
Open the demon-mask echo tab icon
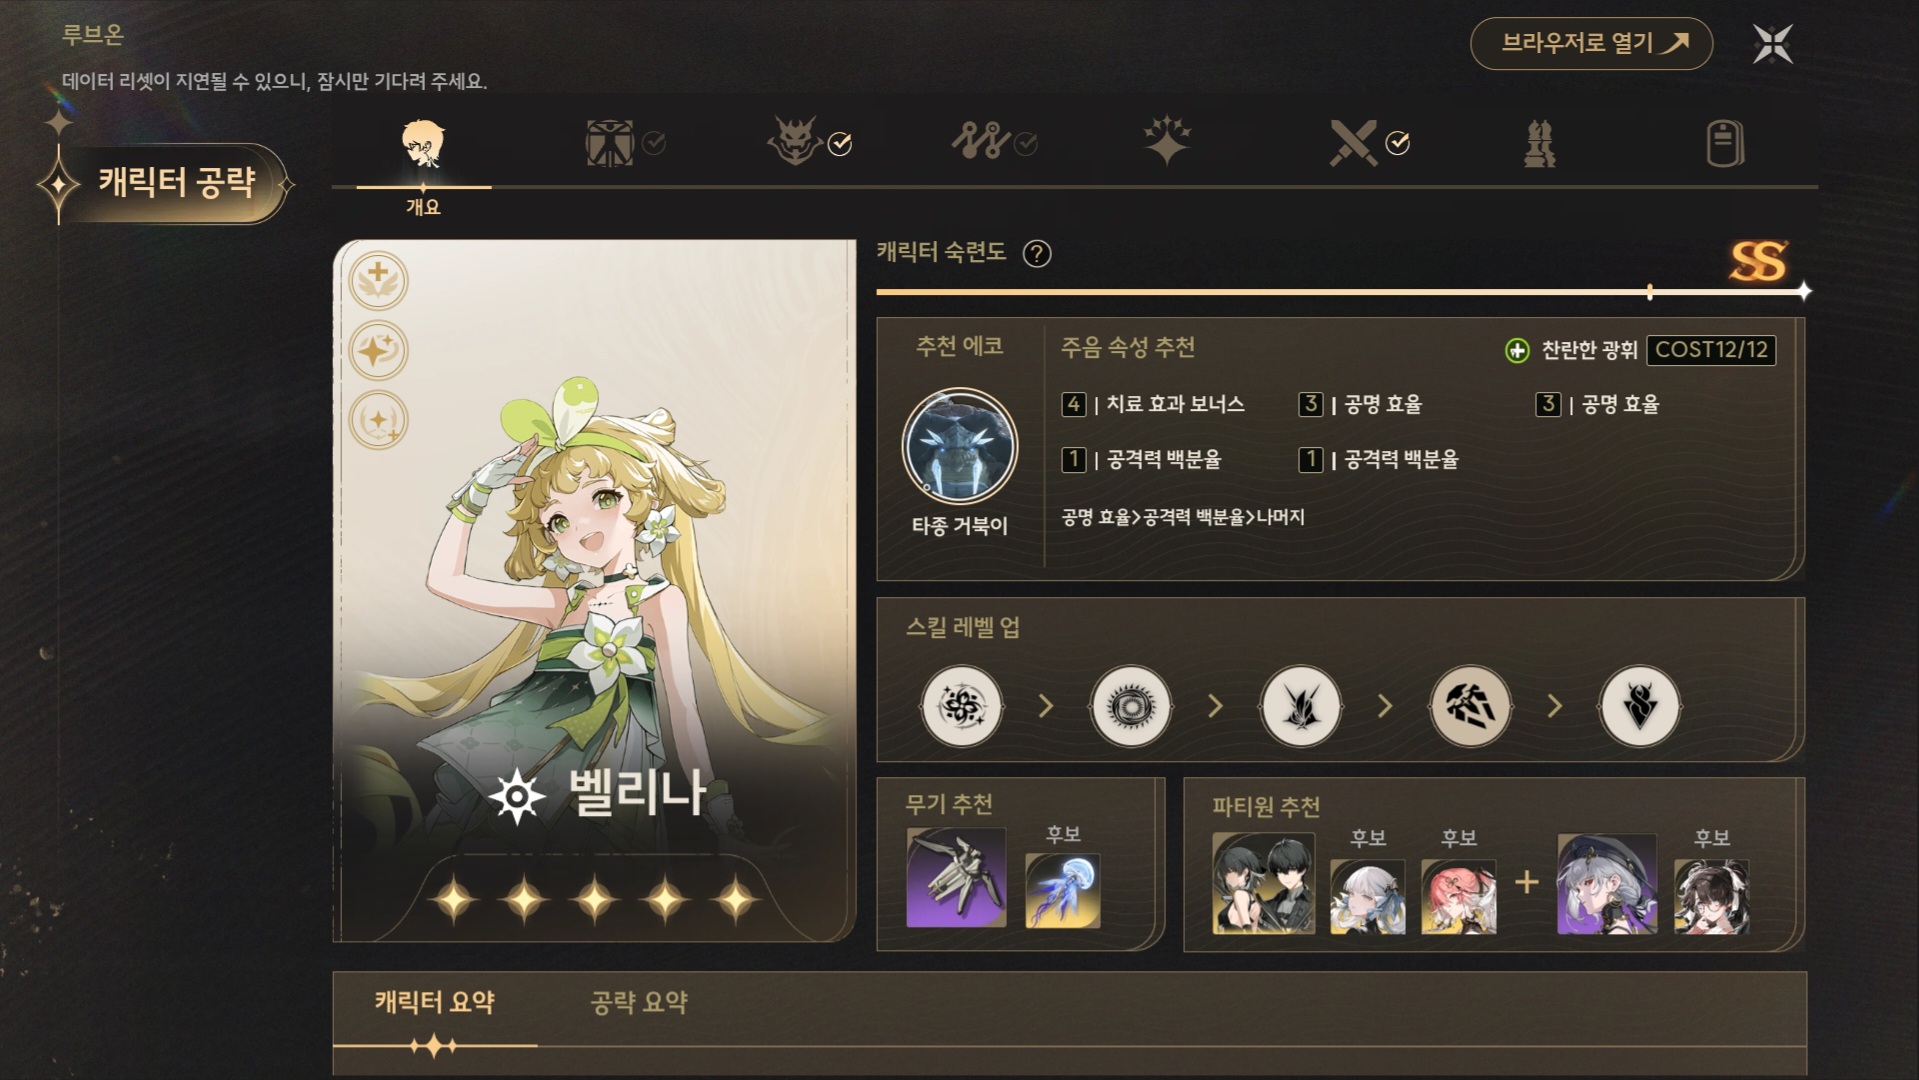click(794, 141)
